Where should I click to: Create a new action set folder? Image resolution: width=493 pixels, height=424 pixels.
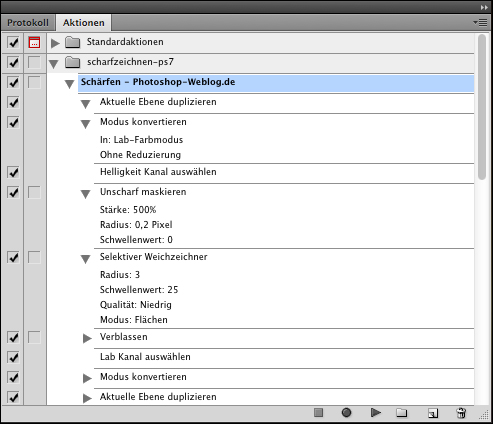(x=402, y=413)
